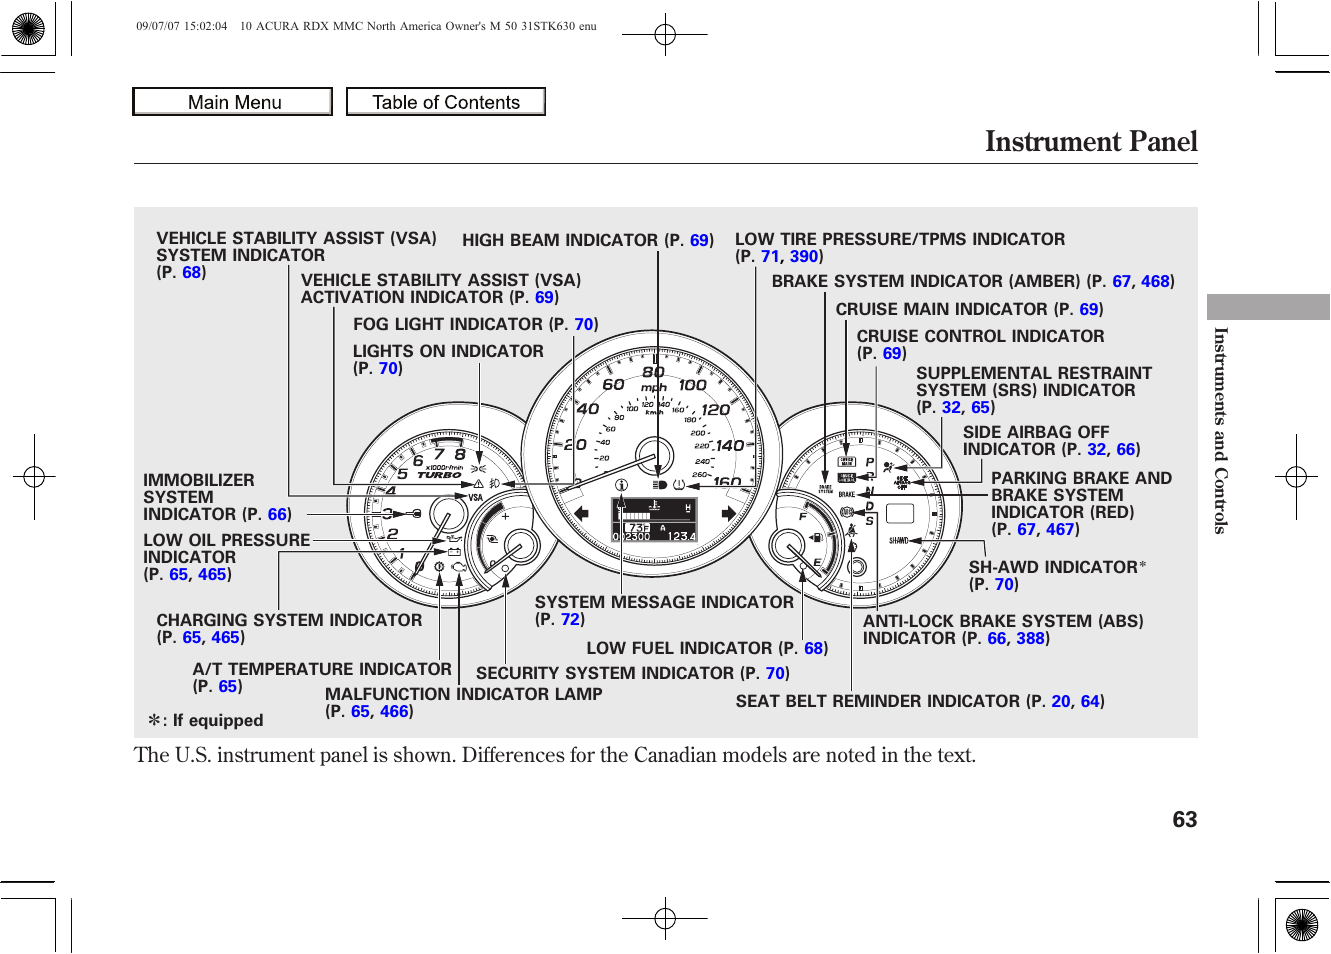Click the 'If equipped' footnote text
The width and height of the screenshot is (1331, 954).
point(218,720)
